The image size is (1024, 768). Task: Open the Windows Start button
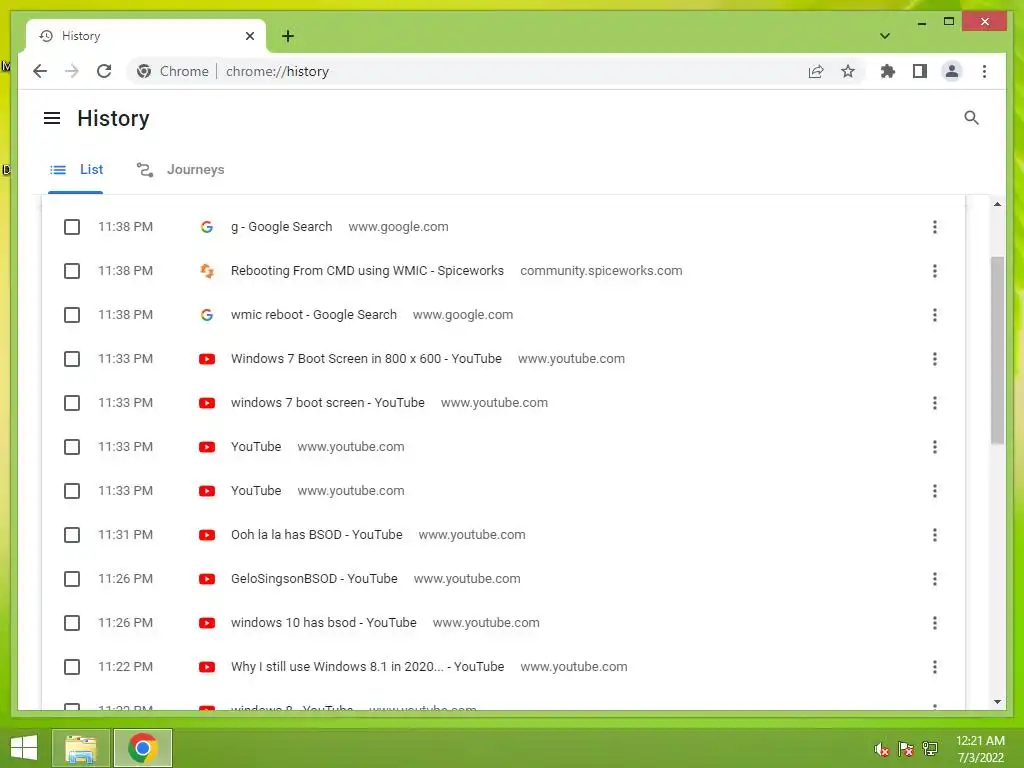24,748
